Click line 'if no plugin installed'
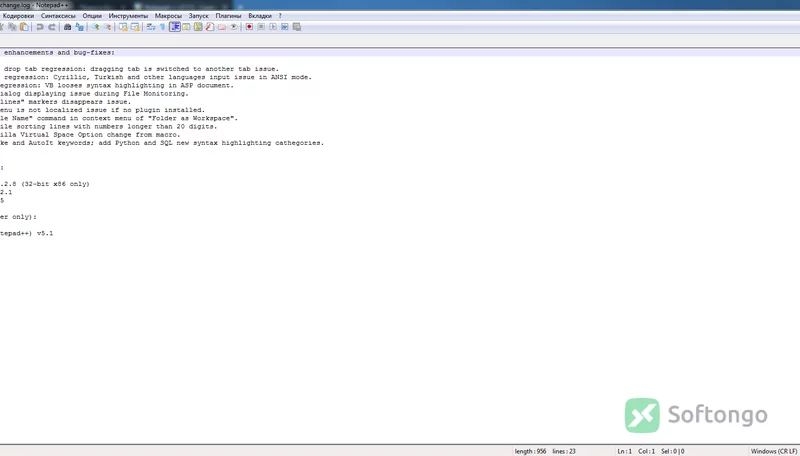Screen dimensions: 800x456 pos(103,110)
